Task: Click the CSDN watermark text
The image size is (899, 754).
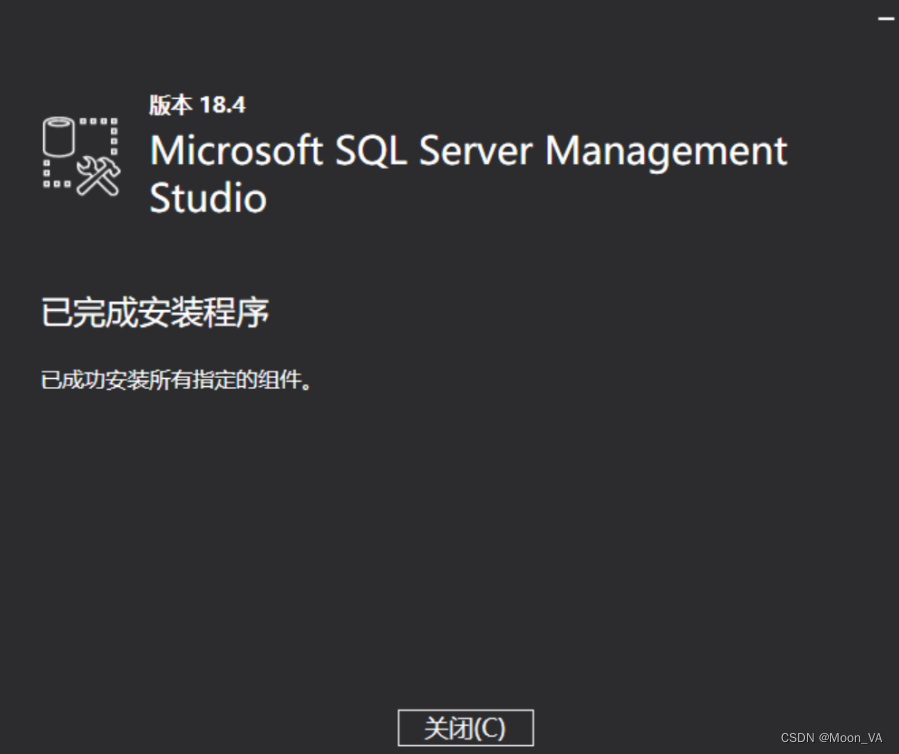Action: pos(798,738)
